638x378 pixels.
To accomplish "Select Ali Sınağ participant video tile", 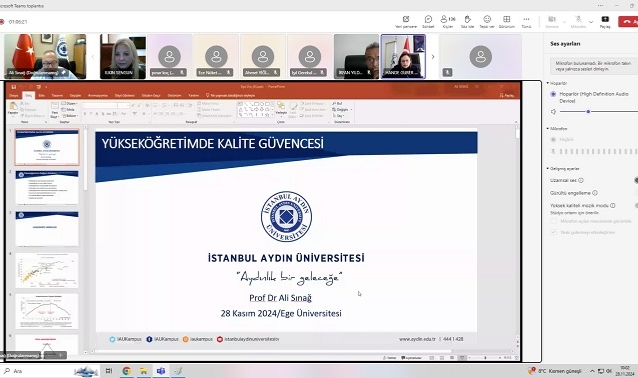I will (45, 56).
